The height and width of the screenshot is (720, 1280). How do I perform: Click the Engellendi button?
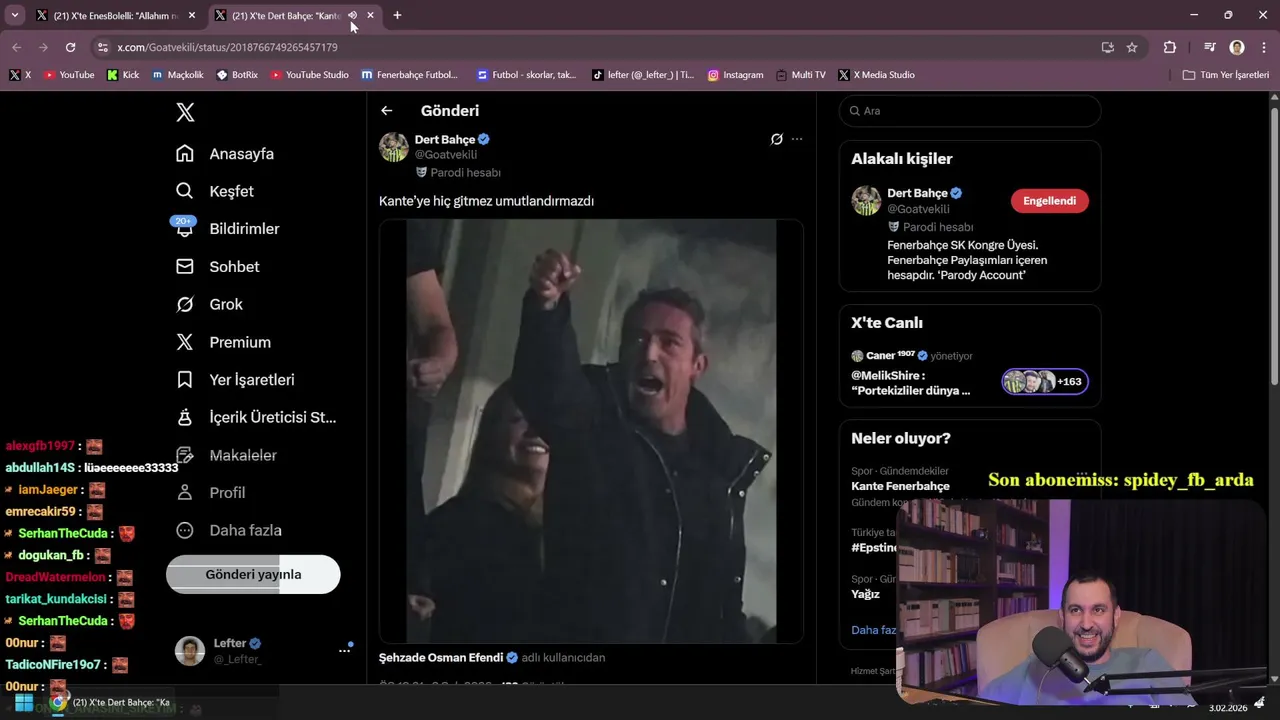point(1049,201)
